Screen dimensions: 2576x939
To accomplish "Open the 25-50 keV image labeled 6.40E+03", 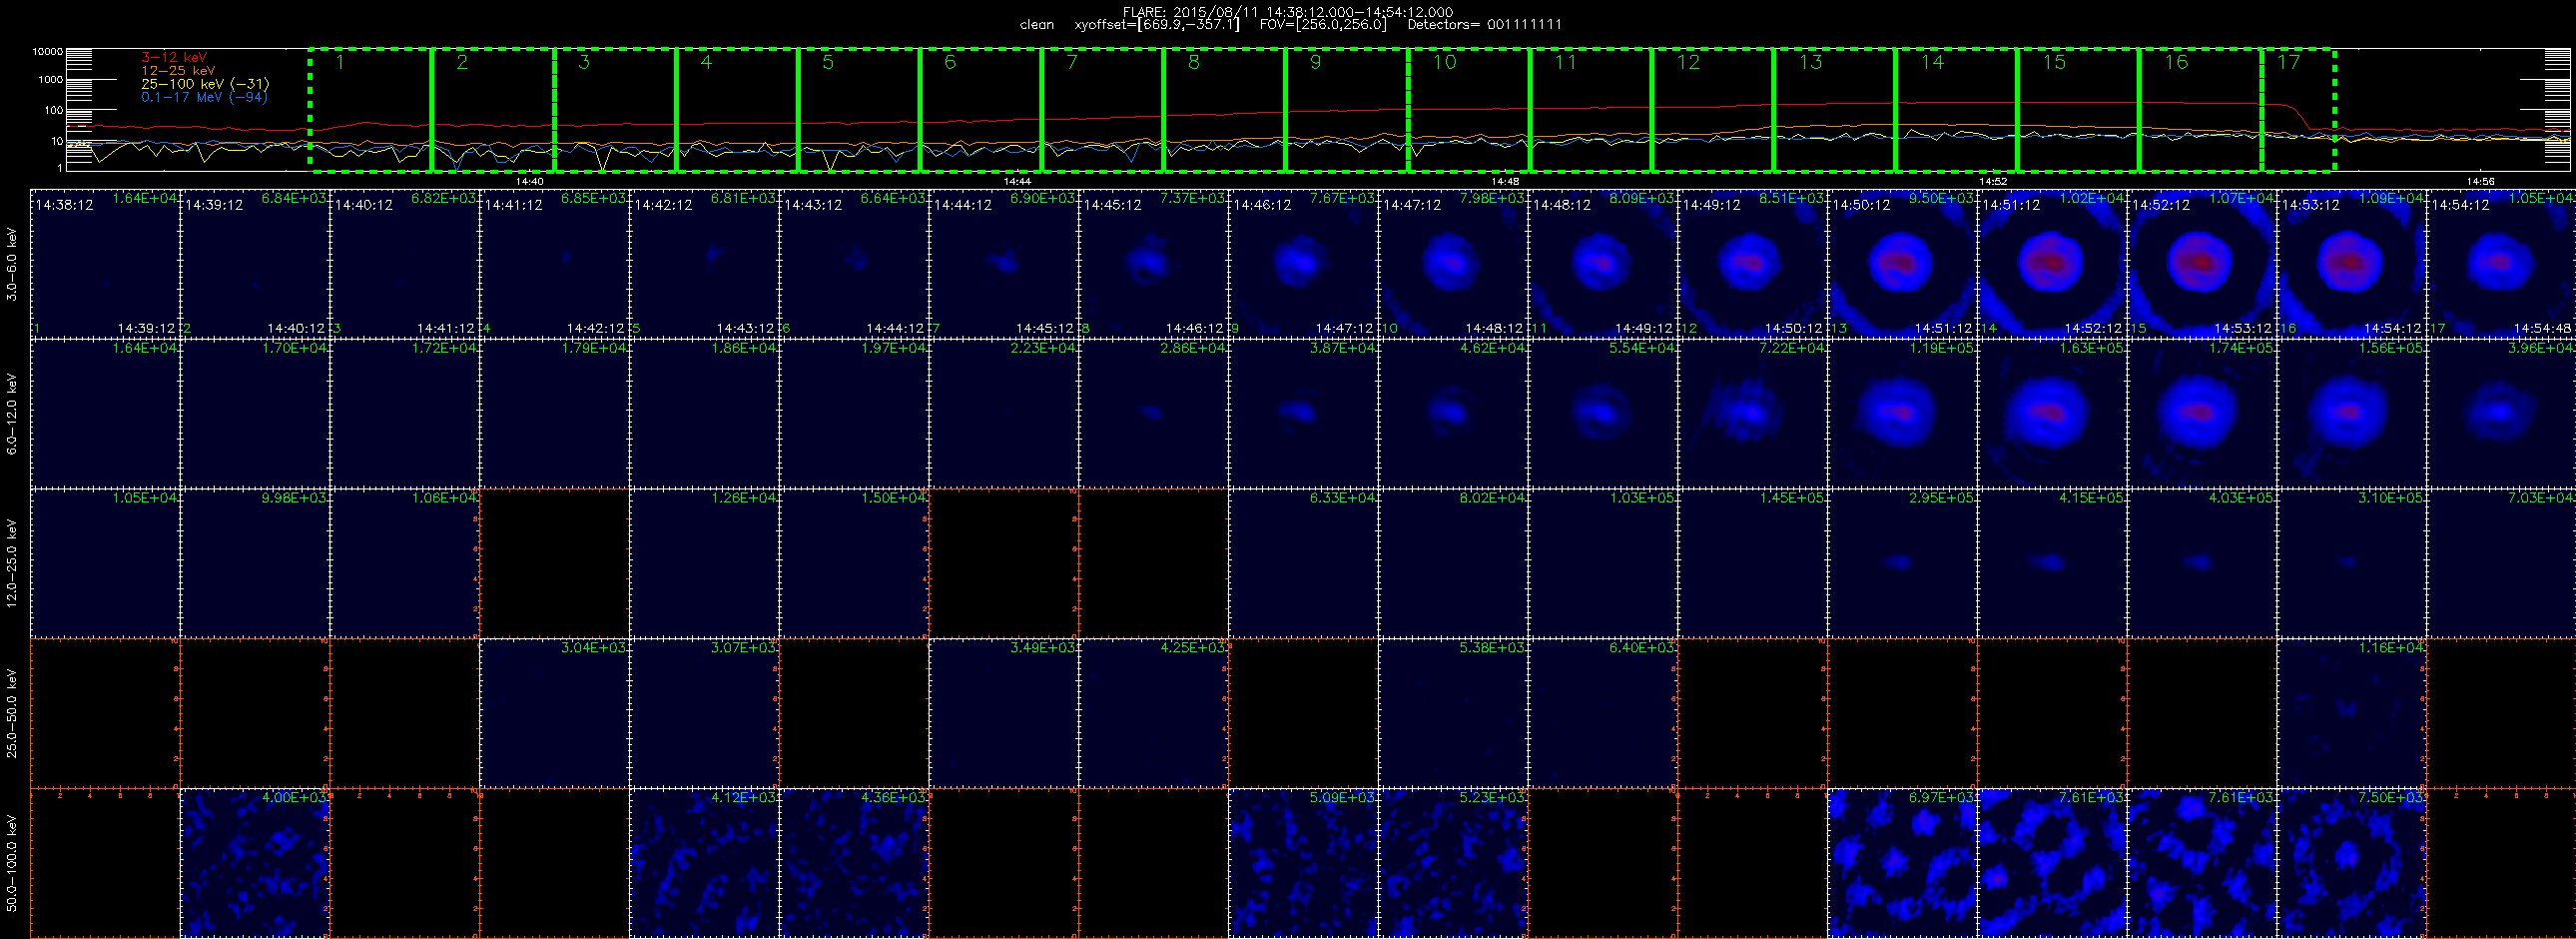I will coord(1602,713).
